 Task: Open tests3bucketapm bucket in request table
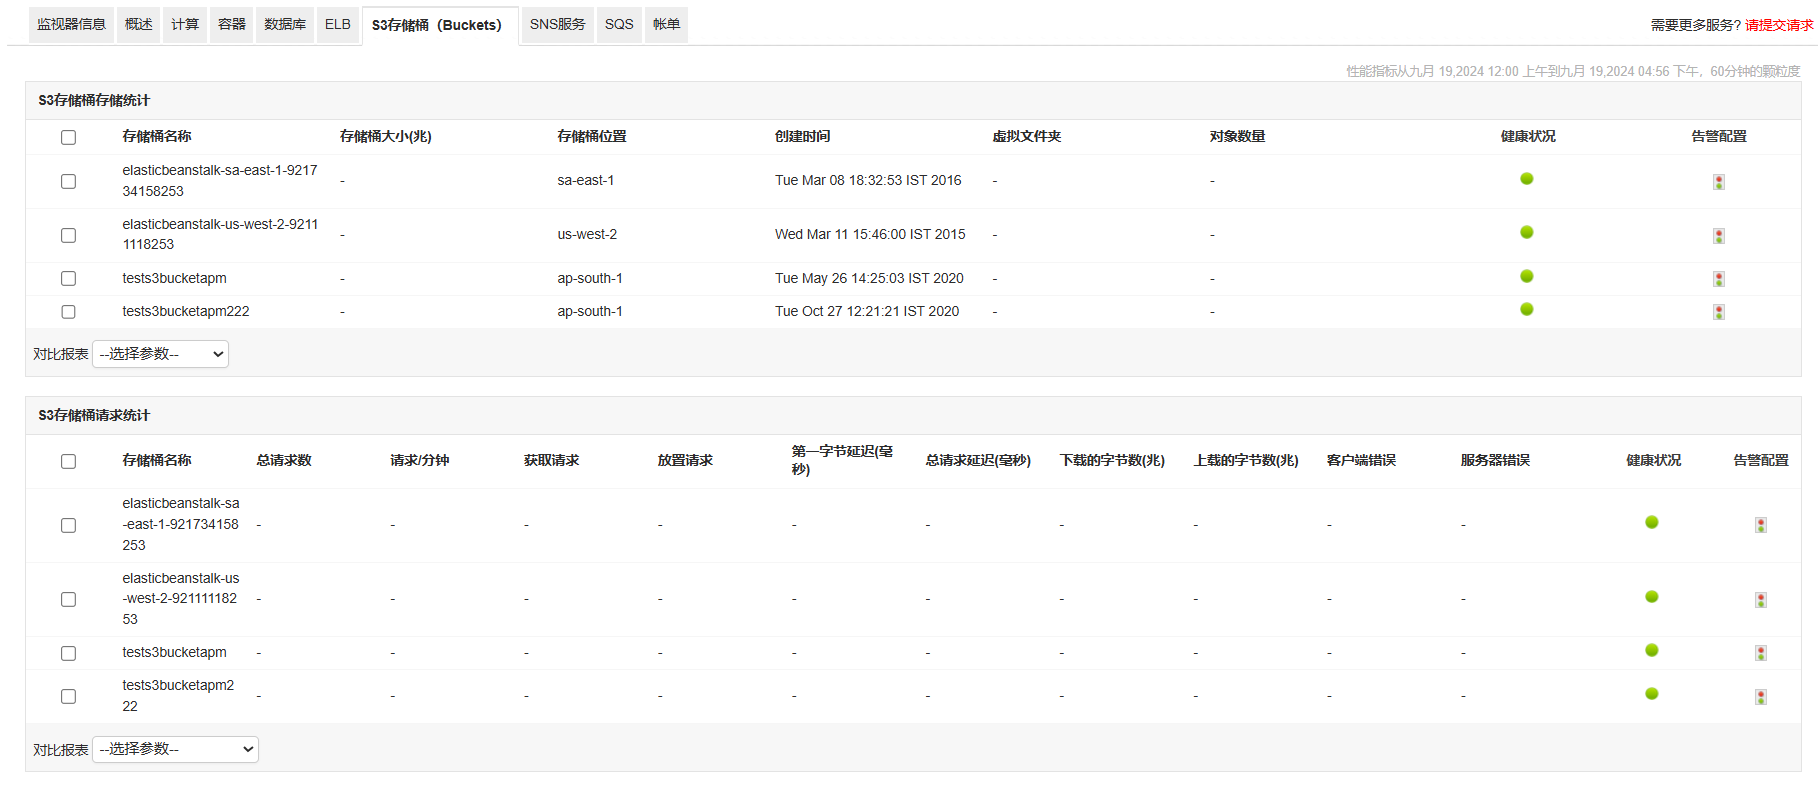[174, 652]
